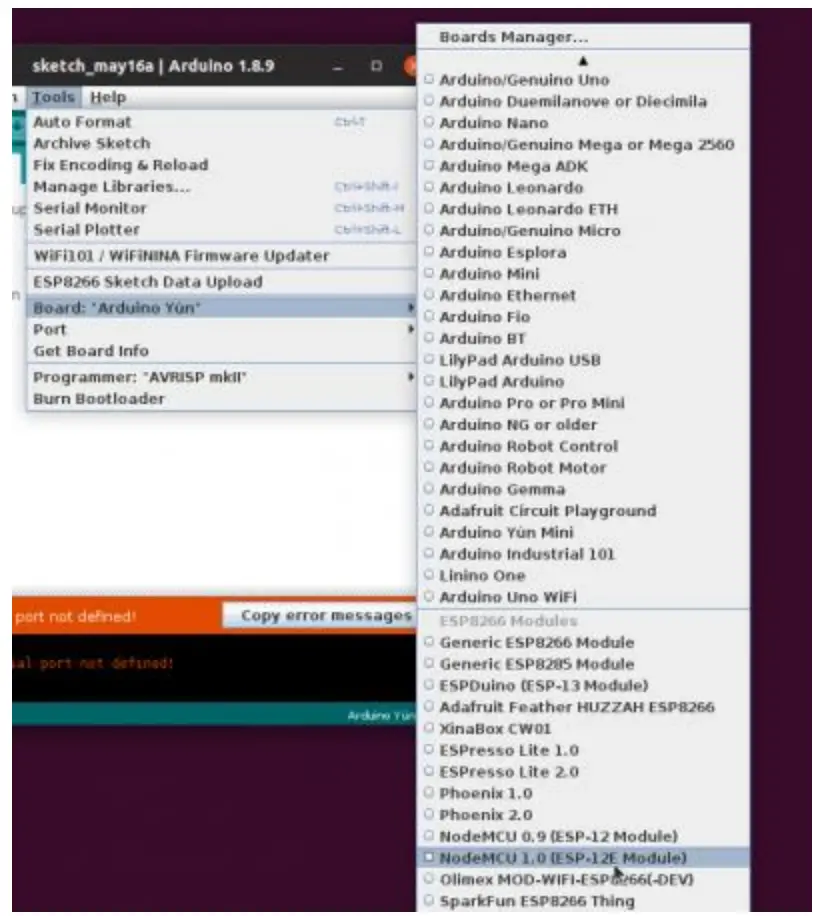Select the Linino One board
This screenshot has height=916, width=816.
click(x=583, y=575)
